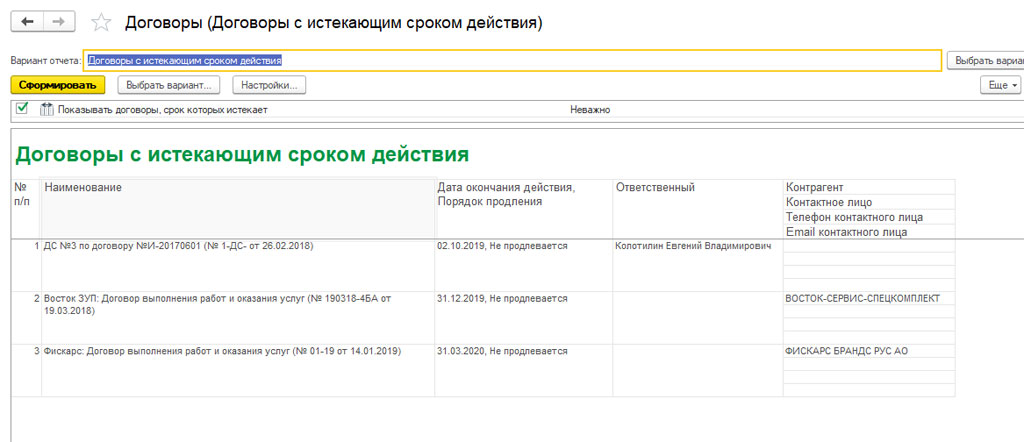Click the "Контрагент" column header
This screenshot has height=442, width=1024.
coord(815,188)
